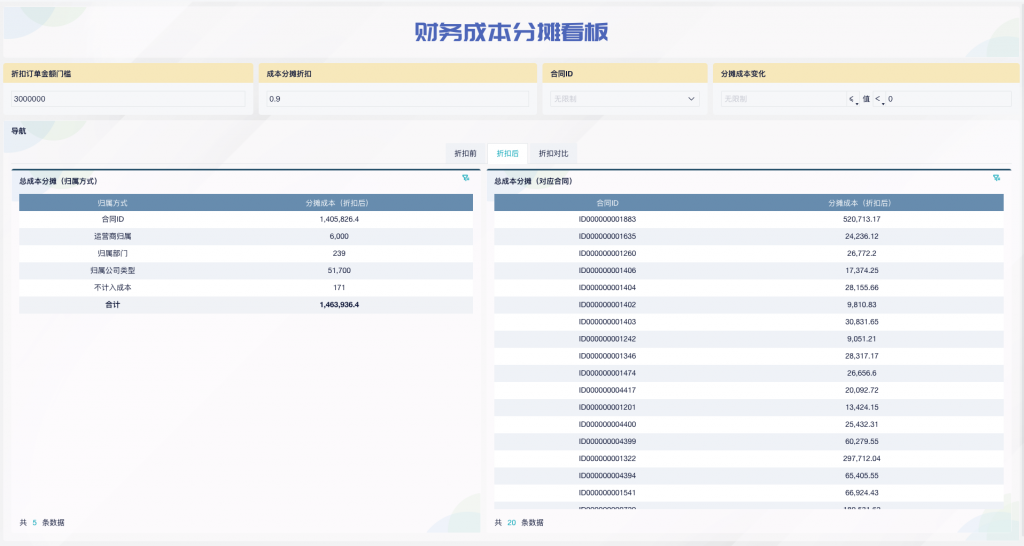Select the 归属公司类型 row

pyautogui.click(x=112, y=270)
